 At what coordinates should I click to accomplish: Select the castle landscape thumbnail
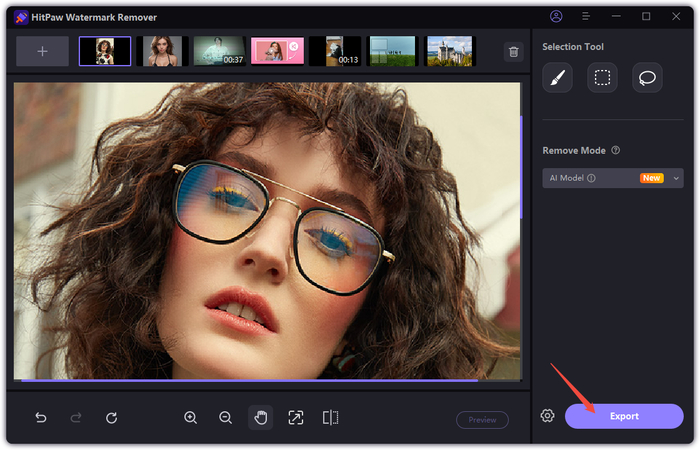(x=449, y=51)
